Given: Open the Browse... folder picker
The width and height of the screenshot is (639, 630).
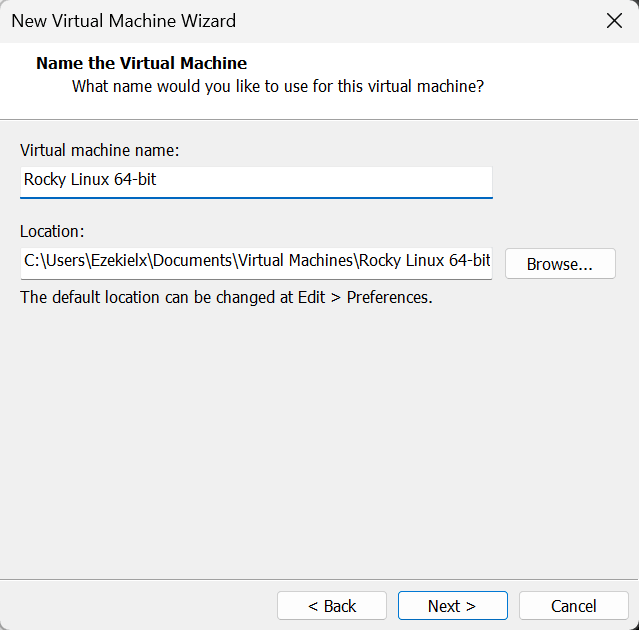Looking at the screenshot, I should (x=560, y=264).
